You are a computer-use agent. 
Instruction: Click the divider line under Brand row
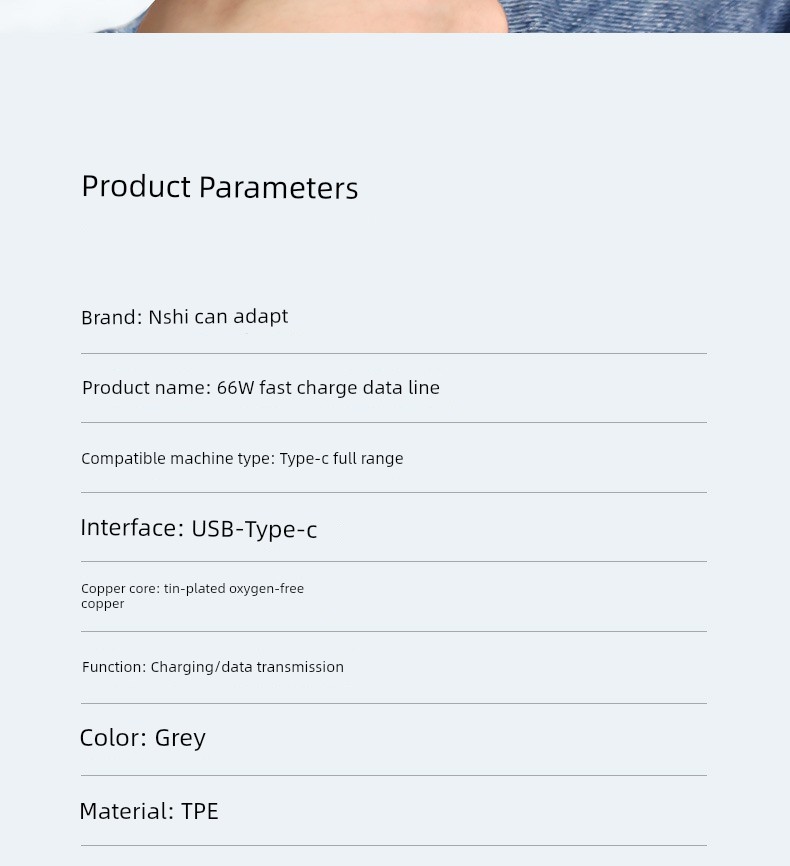pyautogui.click(x=394, y=353)
